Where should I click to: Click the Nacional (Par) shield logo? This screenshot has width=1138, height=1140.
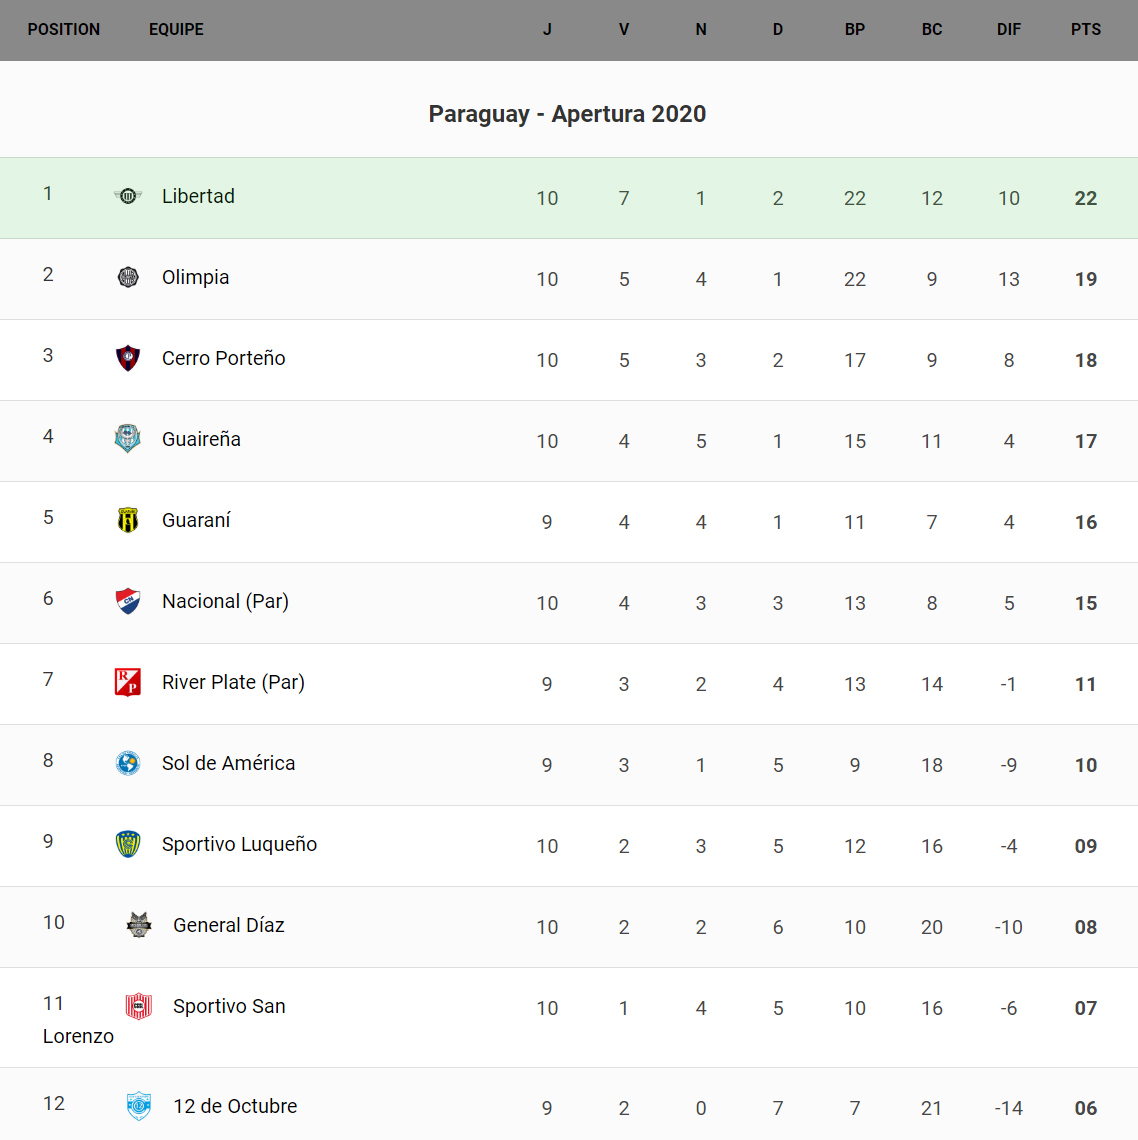[x=128, y=601]
